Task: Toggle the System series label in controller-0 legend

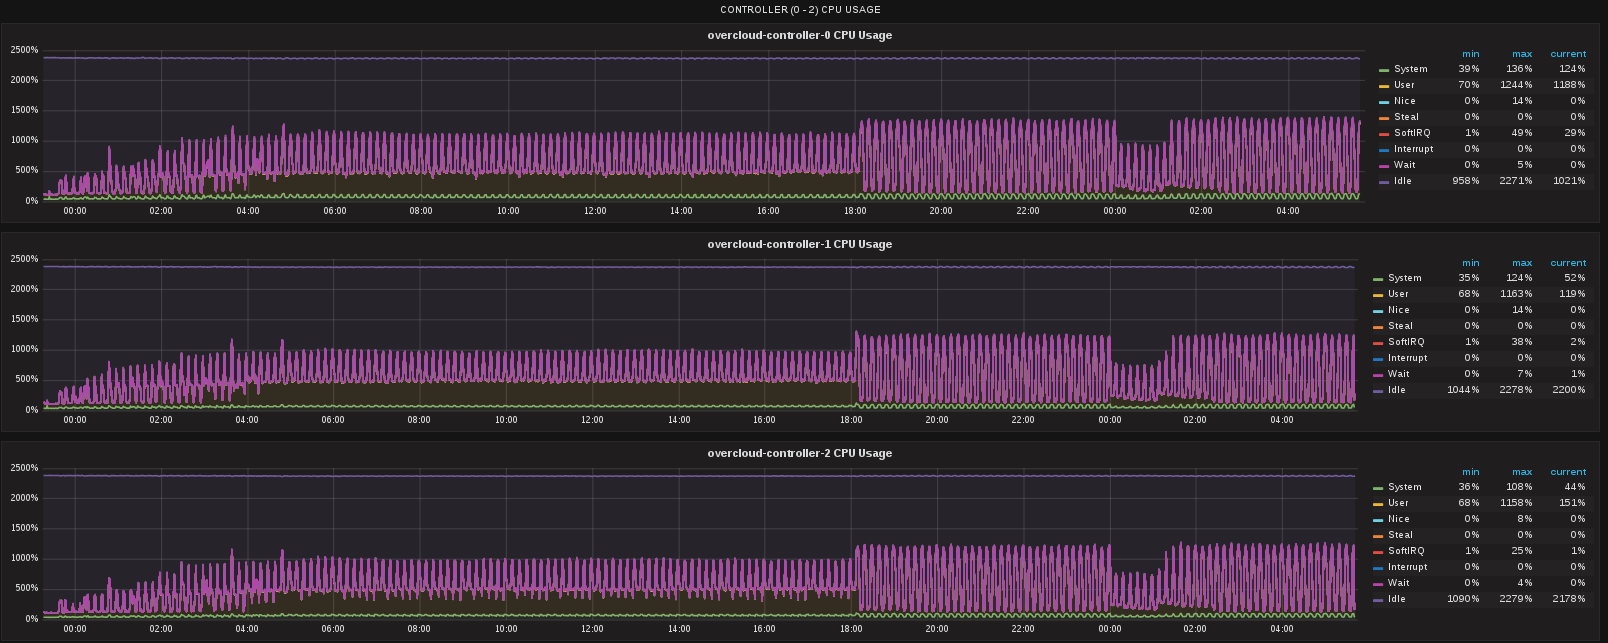Action: [1410, 69]
